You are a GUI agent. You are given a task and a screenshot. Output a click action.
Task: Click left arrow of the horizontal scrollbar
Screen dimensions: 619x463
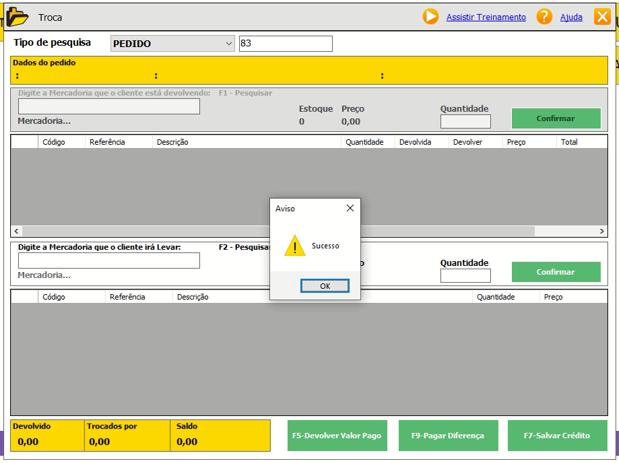pos(17,231)
